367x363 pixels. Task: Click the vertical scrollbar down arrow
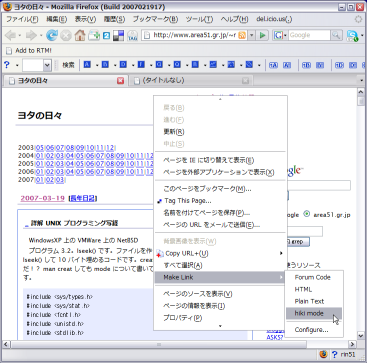pyautogui.click(x=361, y=336)
